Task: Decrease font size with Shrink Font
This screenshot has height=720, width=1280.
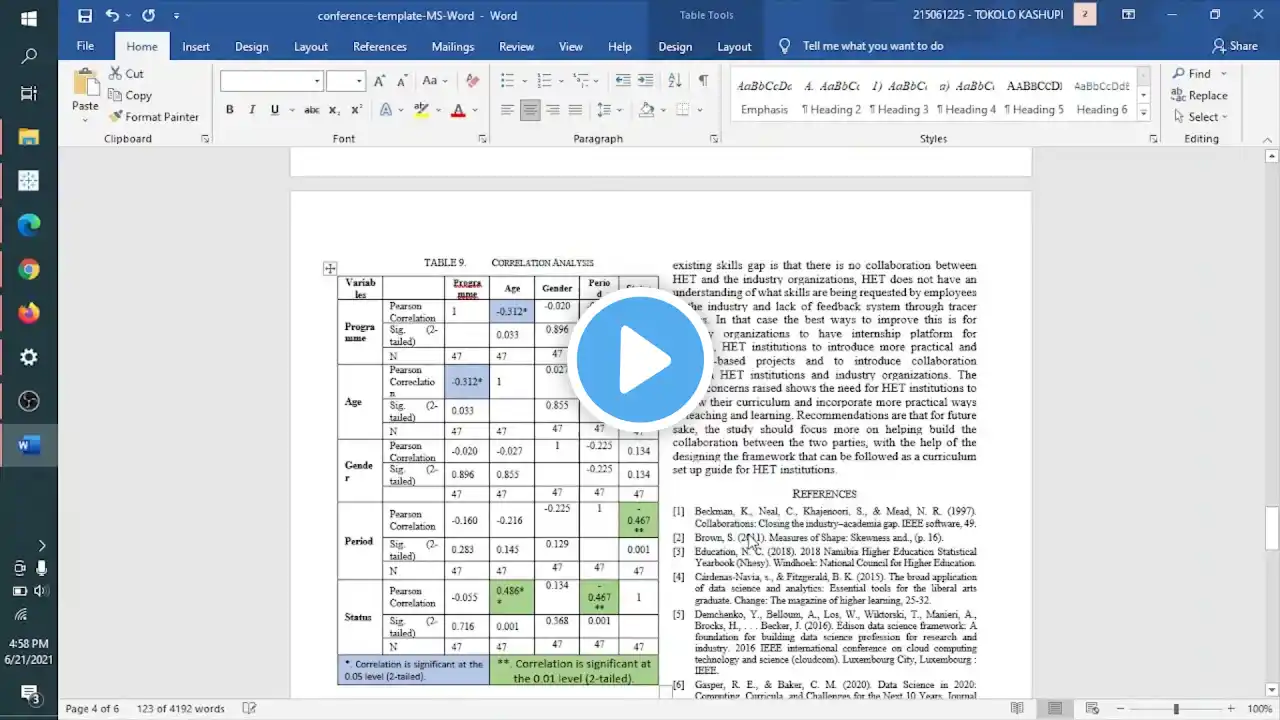Action: tap(402, 81)
